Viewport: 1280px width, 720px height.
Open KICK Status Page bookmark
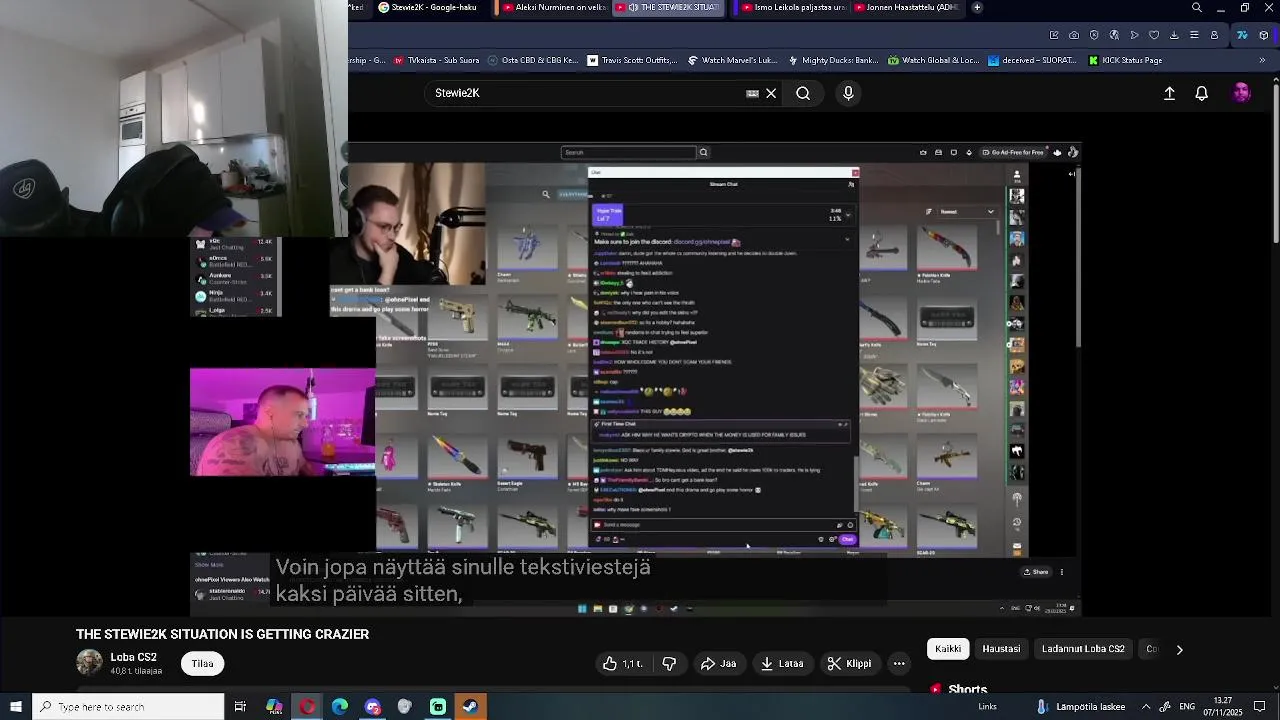click(x=1123, y=60)
